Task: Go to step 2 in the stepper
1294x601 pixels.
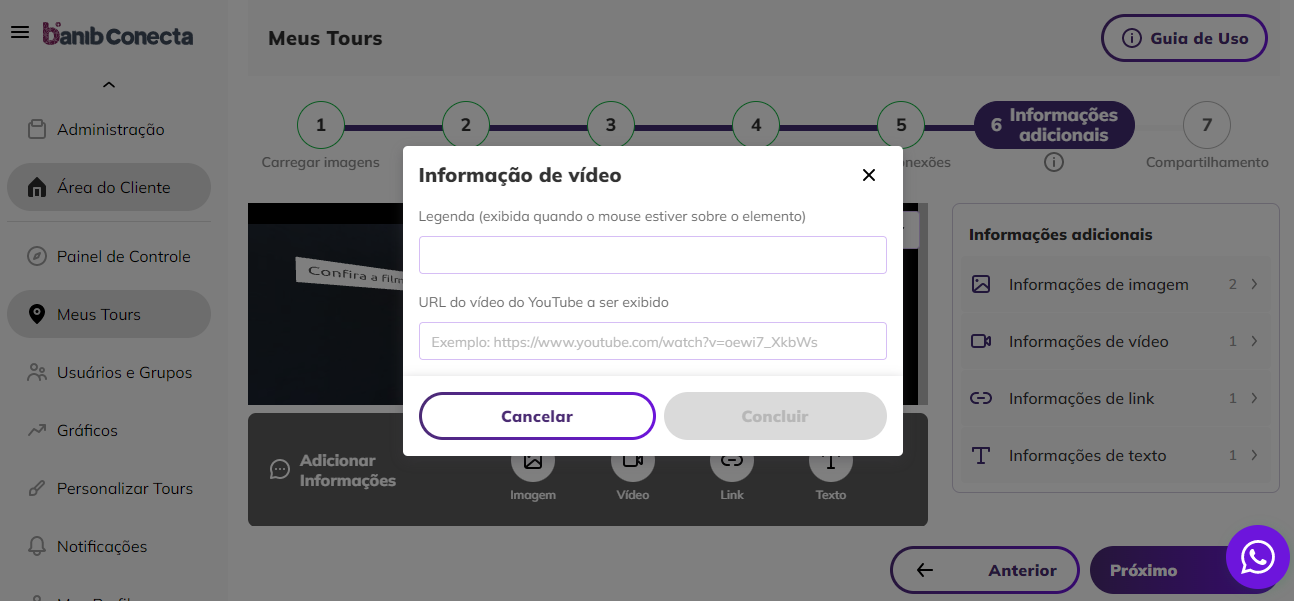Action: (x=466, y=125)
